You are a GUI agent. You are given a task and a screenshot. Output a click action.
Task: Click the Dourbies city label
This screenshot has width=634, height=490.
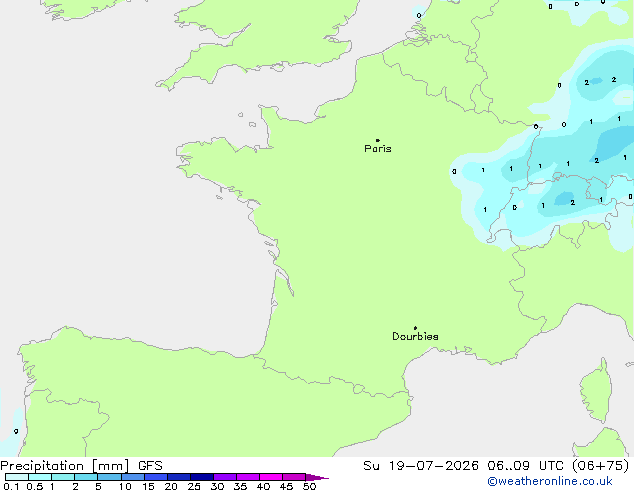(415, 336)
